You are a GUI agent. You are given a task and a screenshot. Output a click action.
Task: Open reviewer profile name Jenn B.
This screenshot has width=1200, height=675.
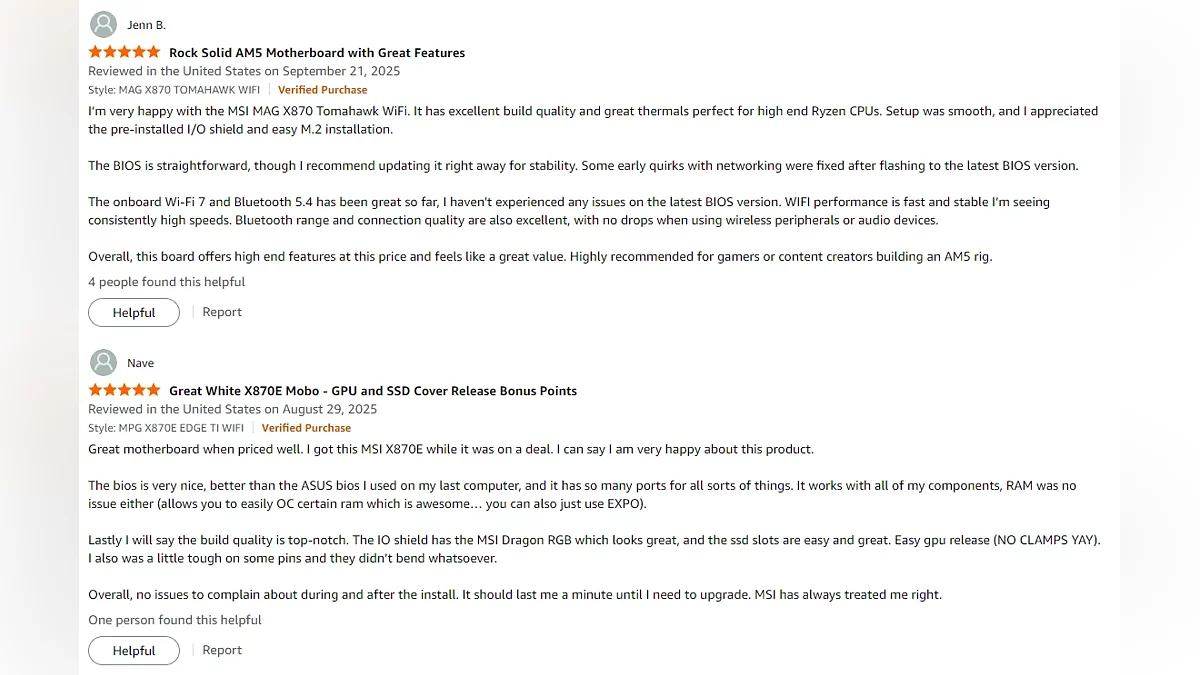(146, 25)
